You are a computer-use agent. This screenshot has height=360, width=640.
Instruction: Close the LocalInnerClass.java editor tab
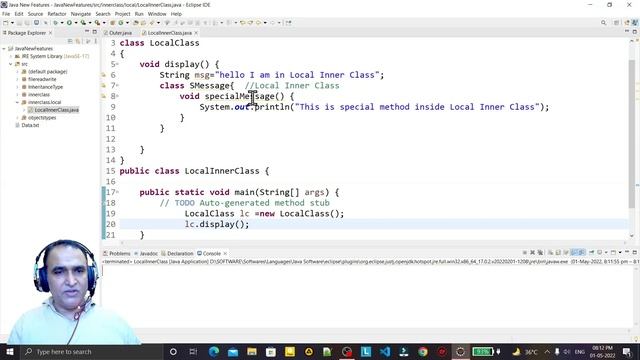click(196, 33)
